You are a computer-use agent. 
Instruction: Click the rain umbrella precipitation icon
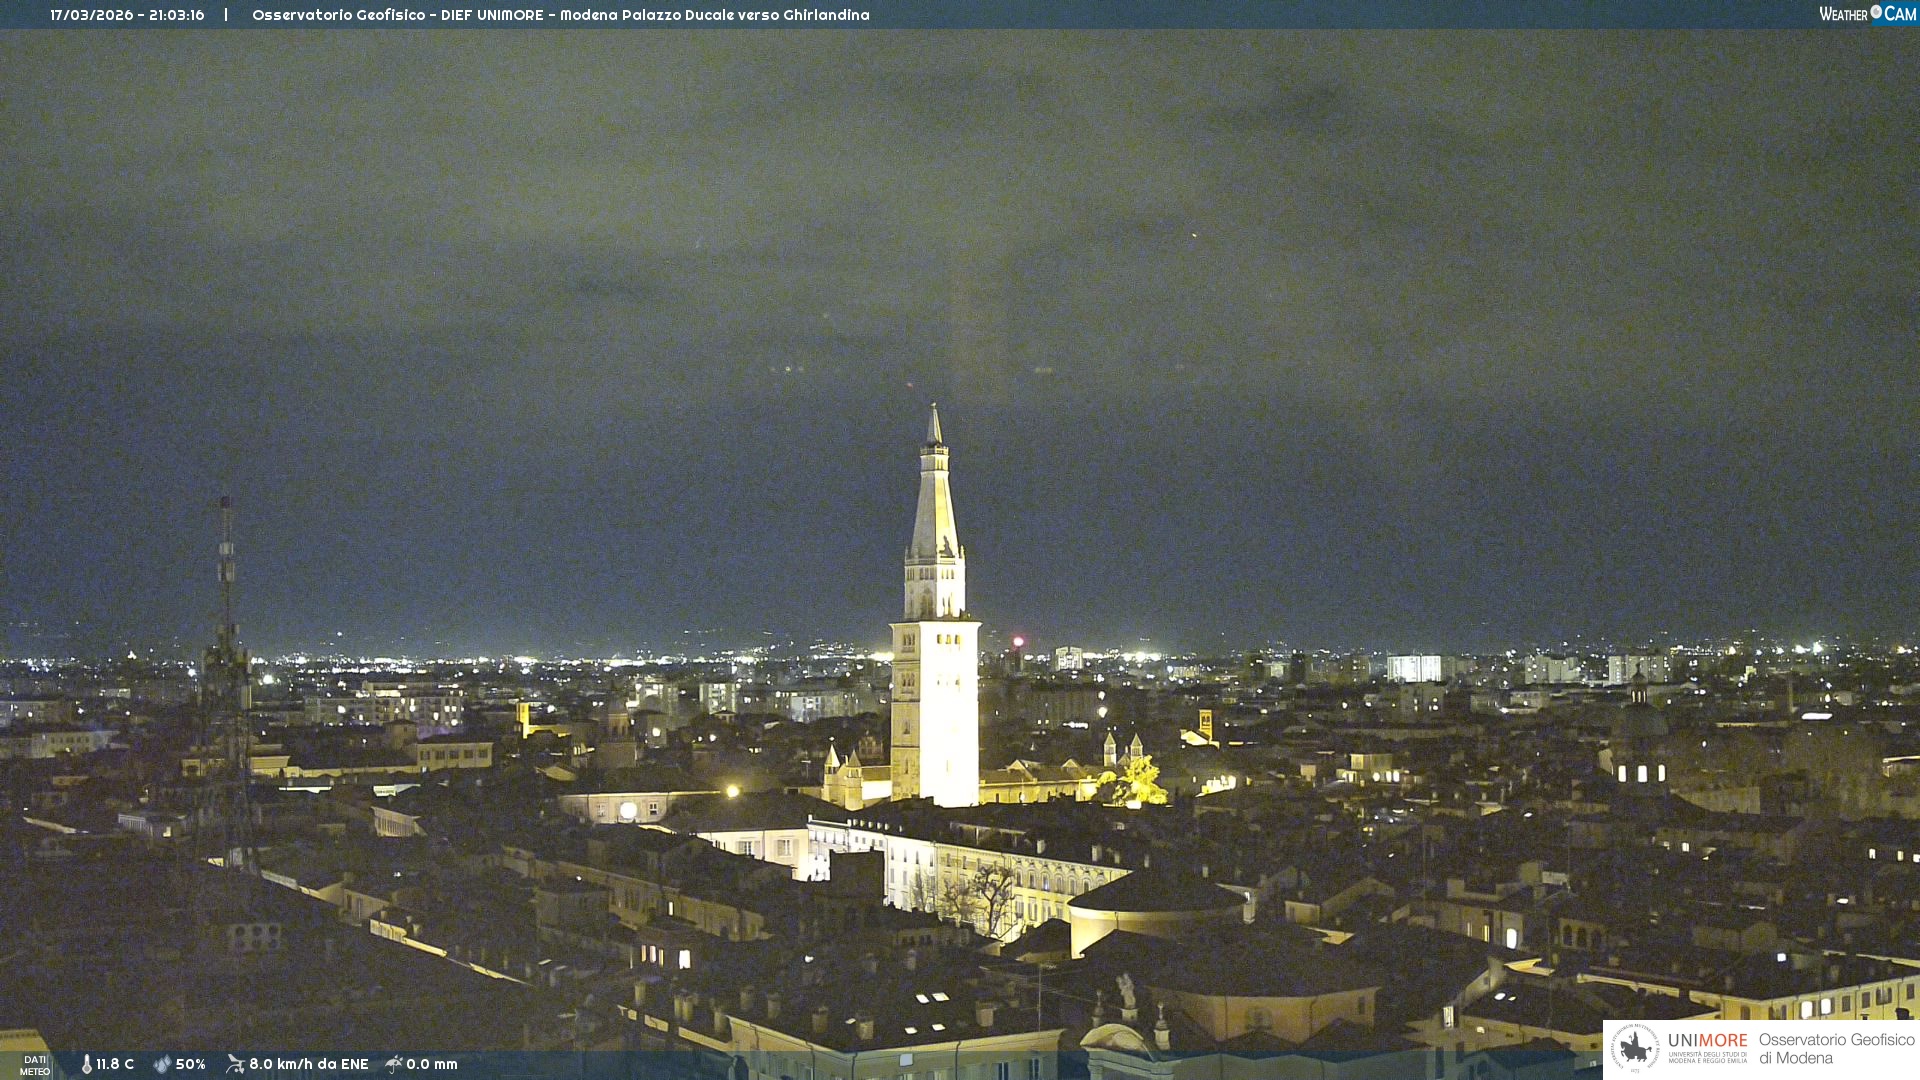coord(394,1064)
